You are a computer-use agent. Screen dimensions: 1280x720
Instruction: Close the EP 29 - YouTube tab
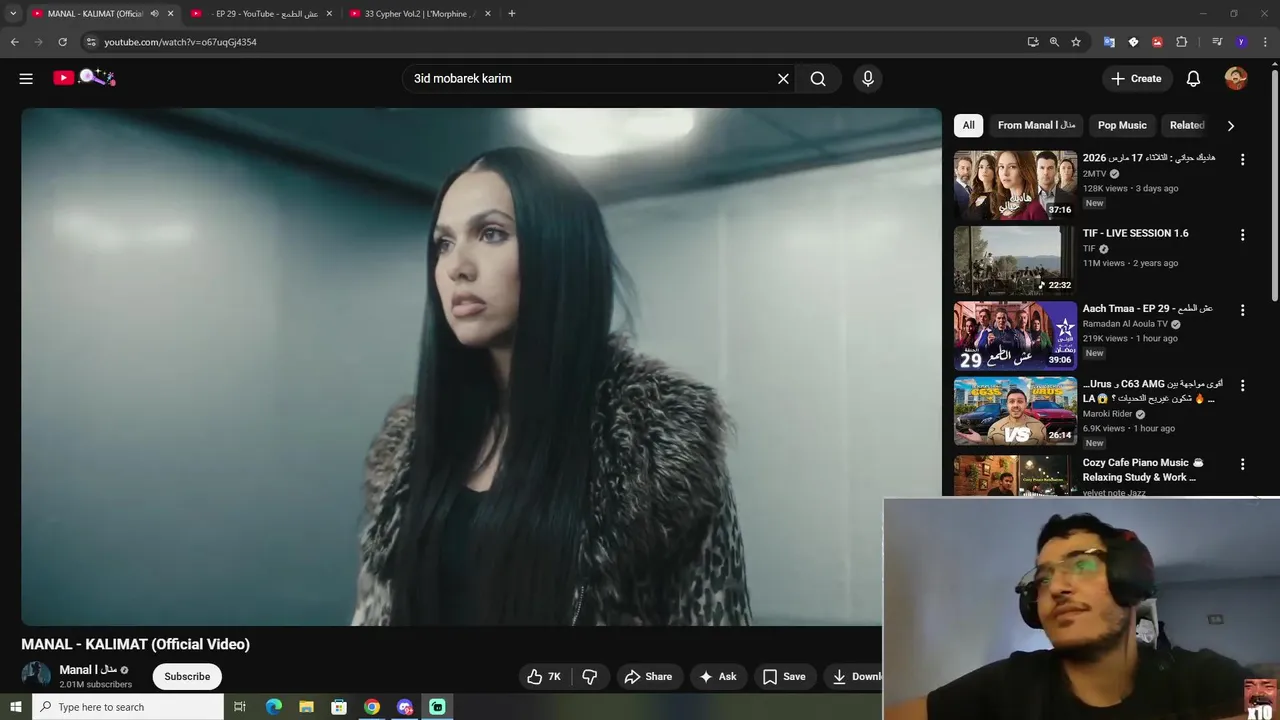point(329,13)
